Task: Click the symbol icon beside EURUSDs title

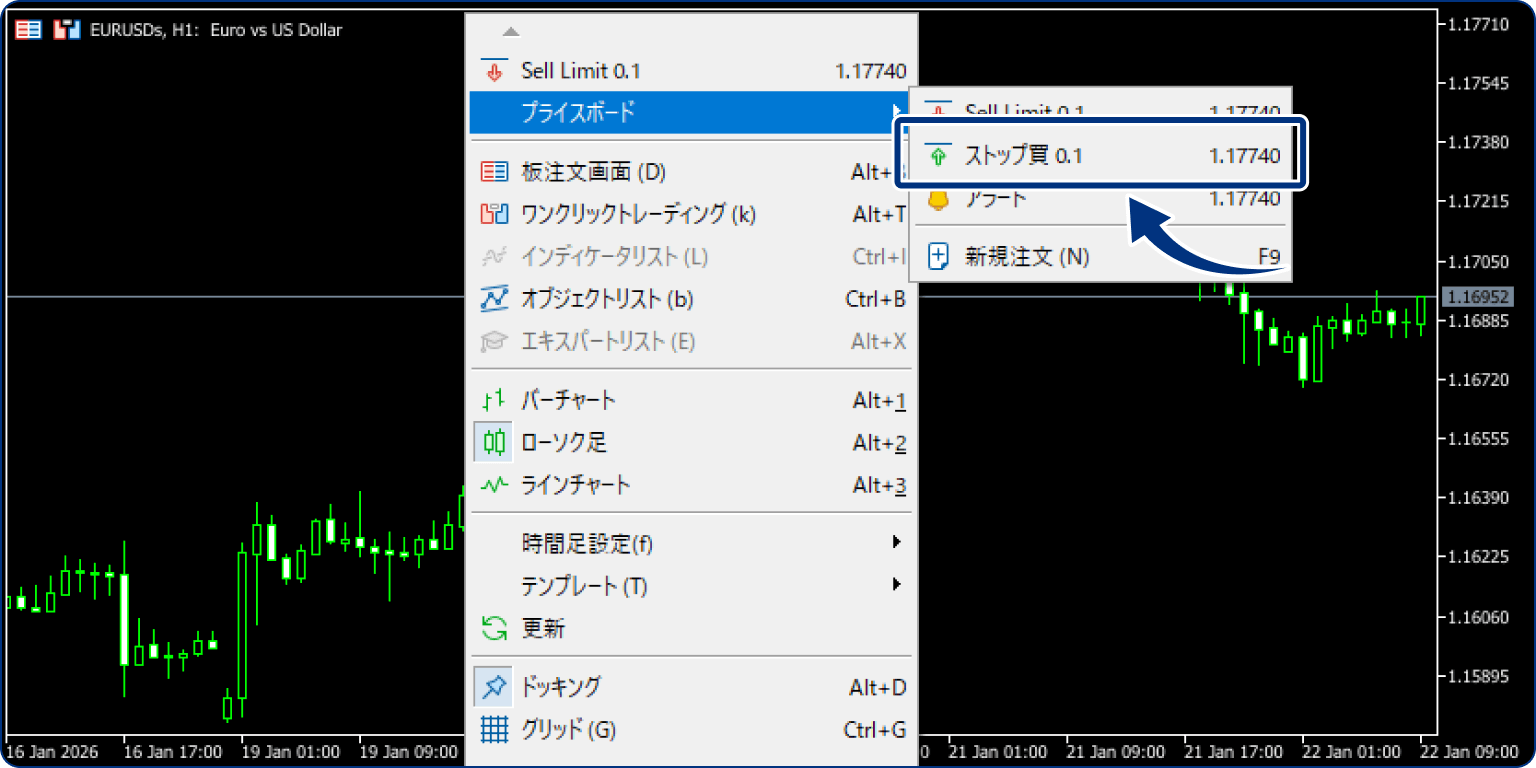Action: (66, 29)
